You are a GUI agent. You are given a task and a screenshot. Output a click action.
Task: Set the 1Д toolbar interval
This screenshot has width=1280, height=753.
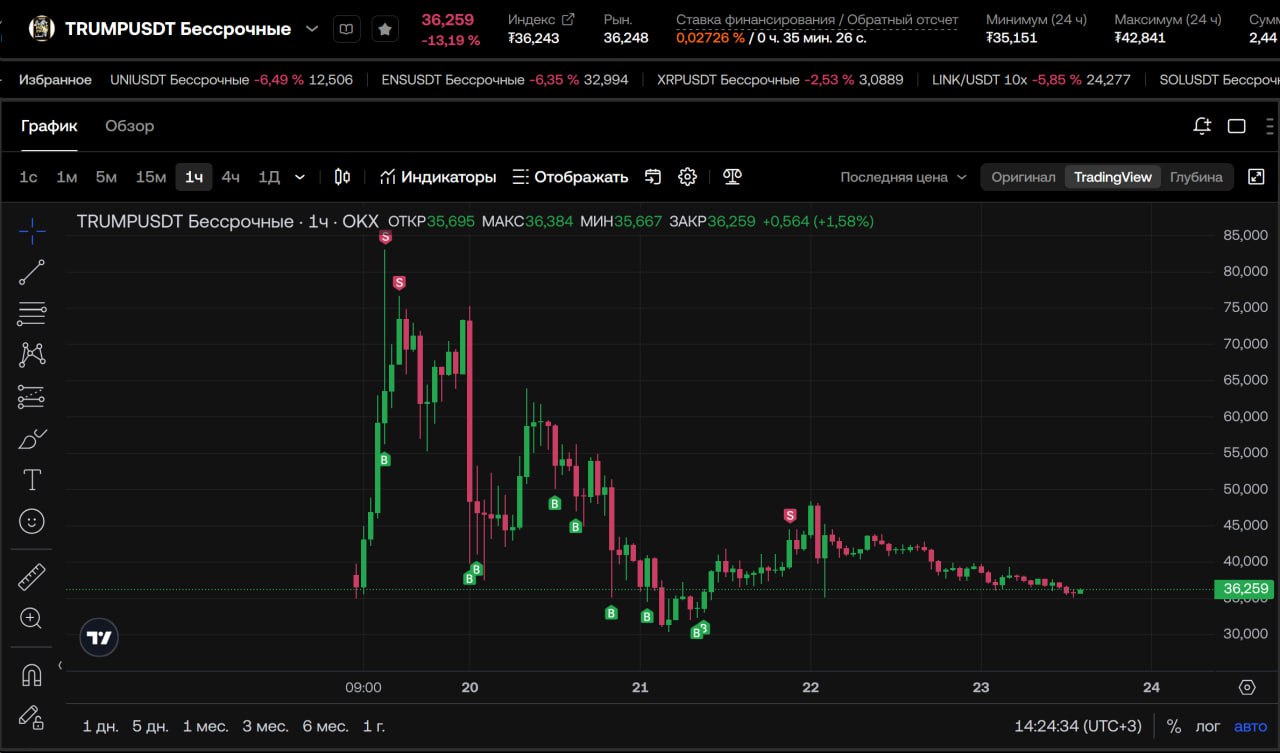[x=269, y=177]
